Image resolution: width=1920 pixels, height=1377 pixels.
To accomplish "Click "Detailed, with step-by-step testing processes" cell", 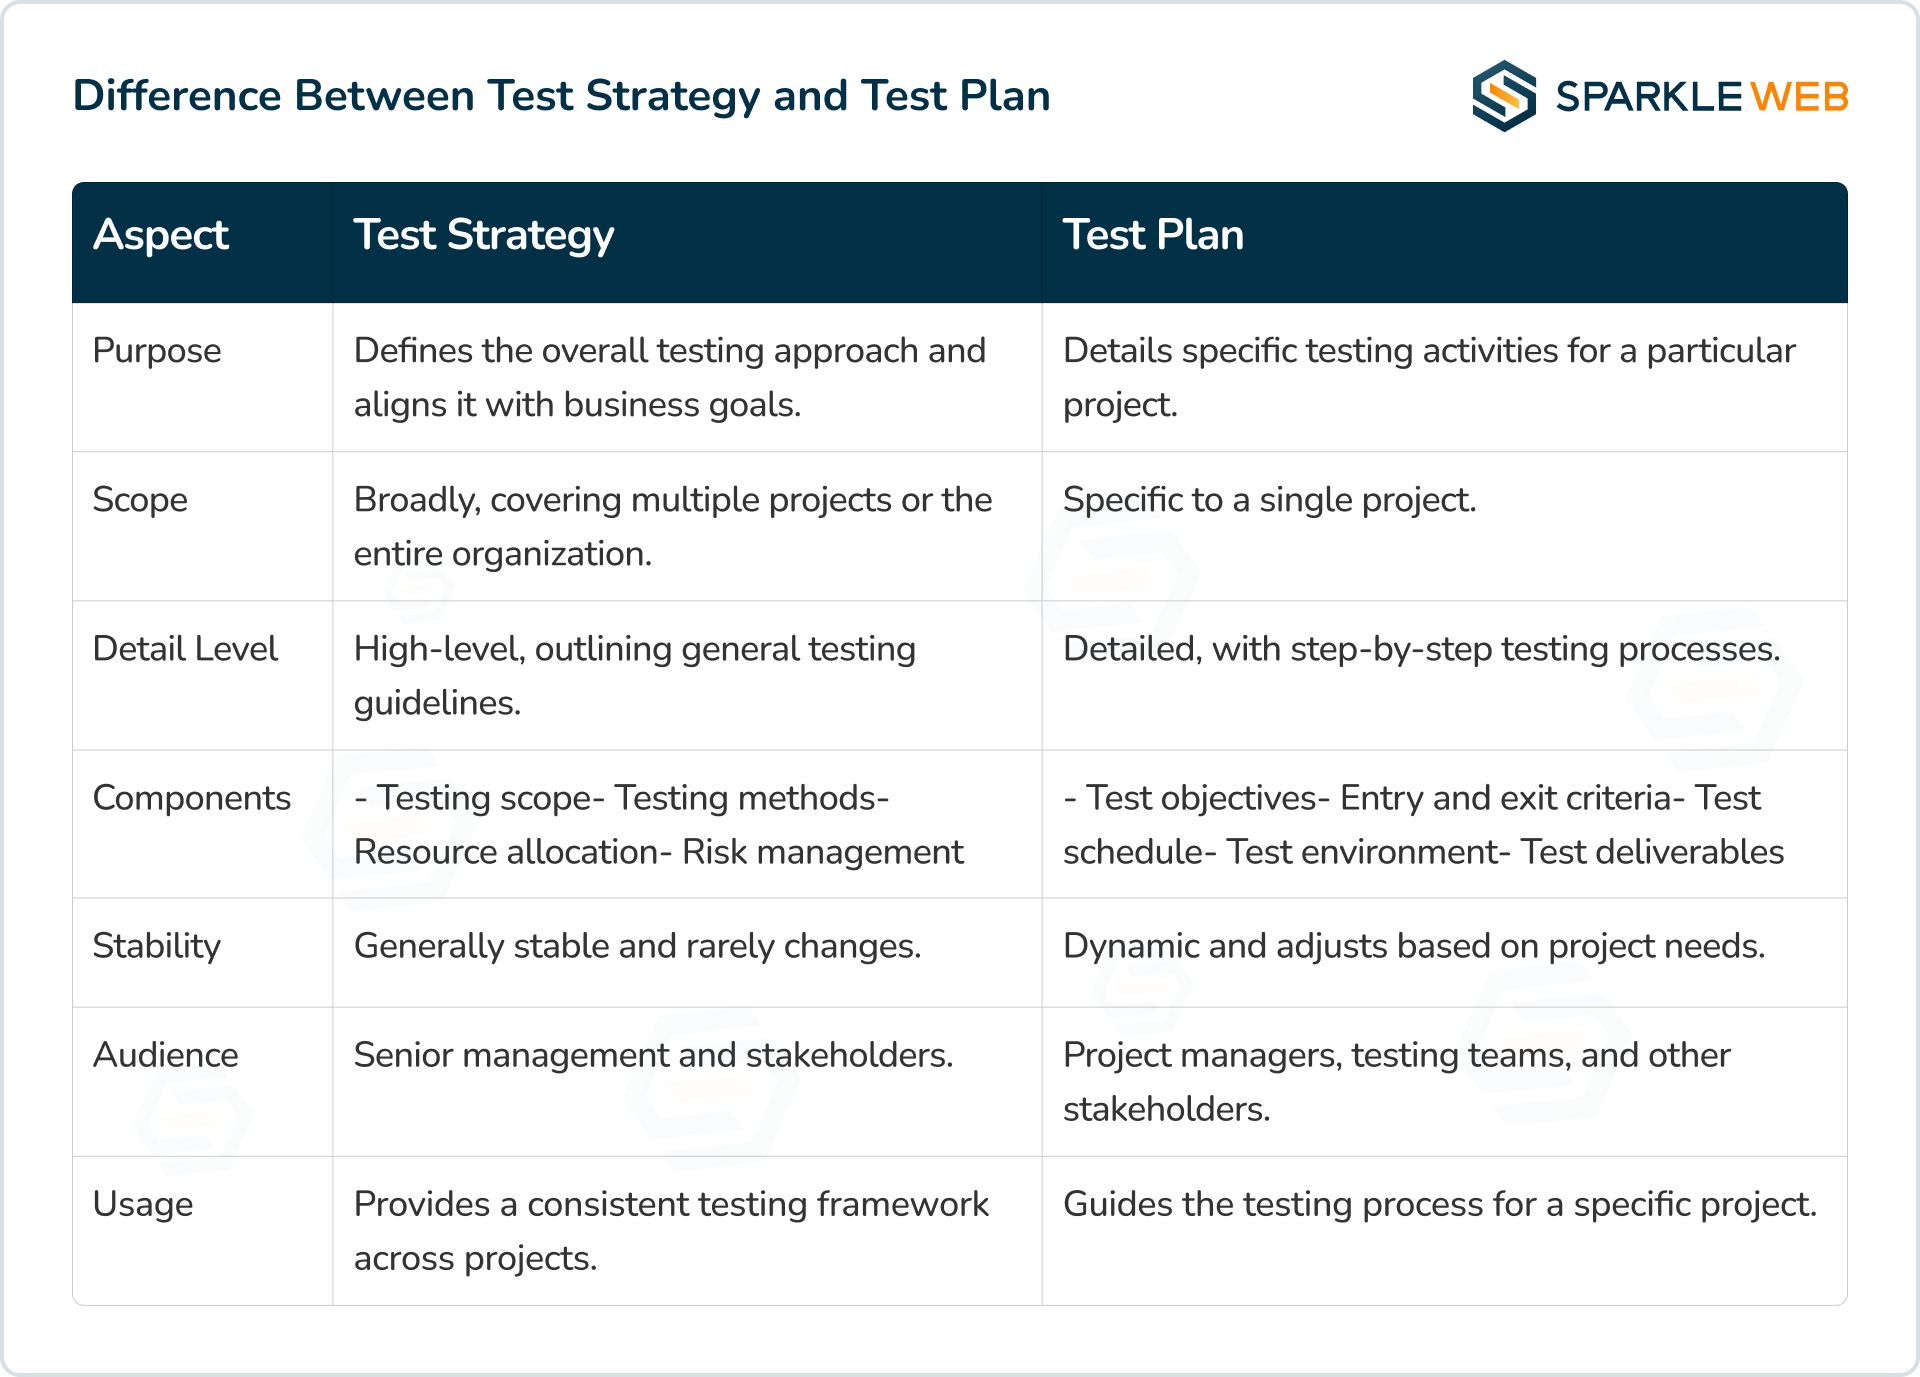I will tap(1421, 649).
